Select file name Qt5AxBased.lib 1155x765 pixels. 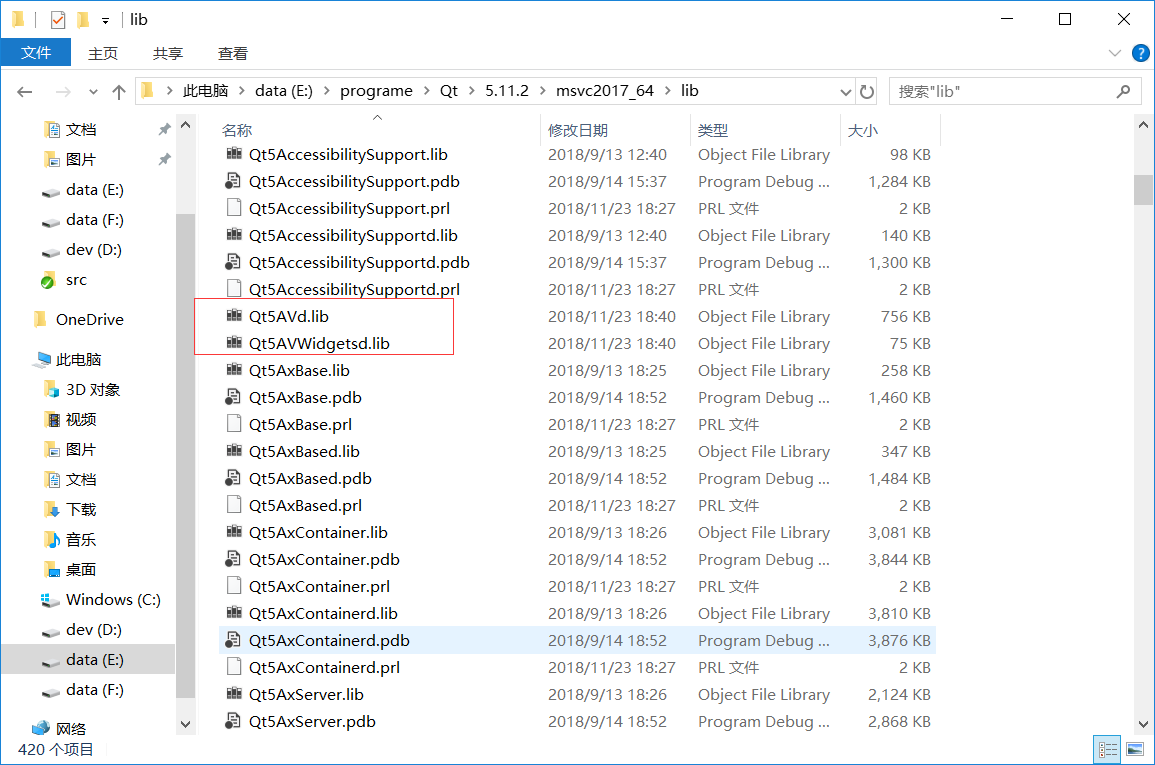click(x=304, y=451)
